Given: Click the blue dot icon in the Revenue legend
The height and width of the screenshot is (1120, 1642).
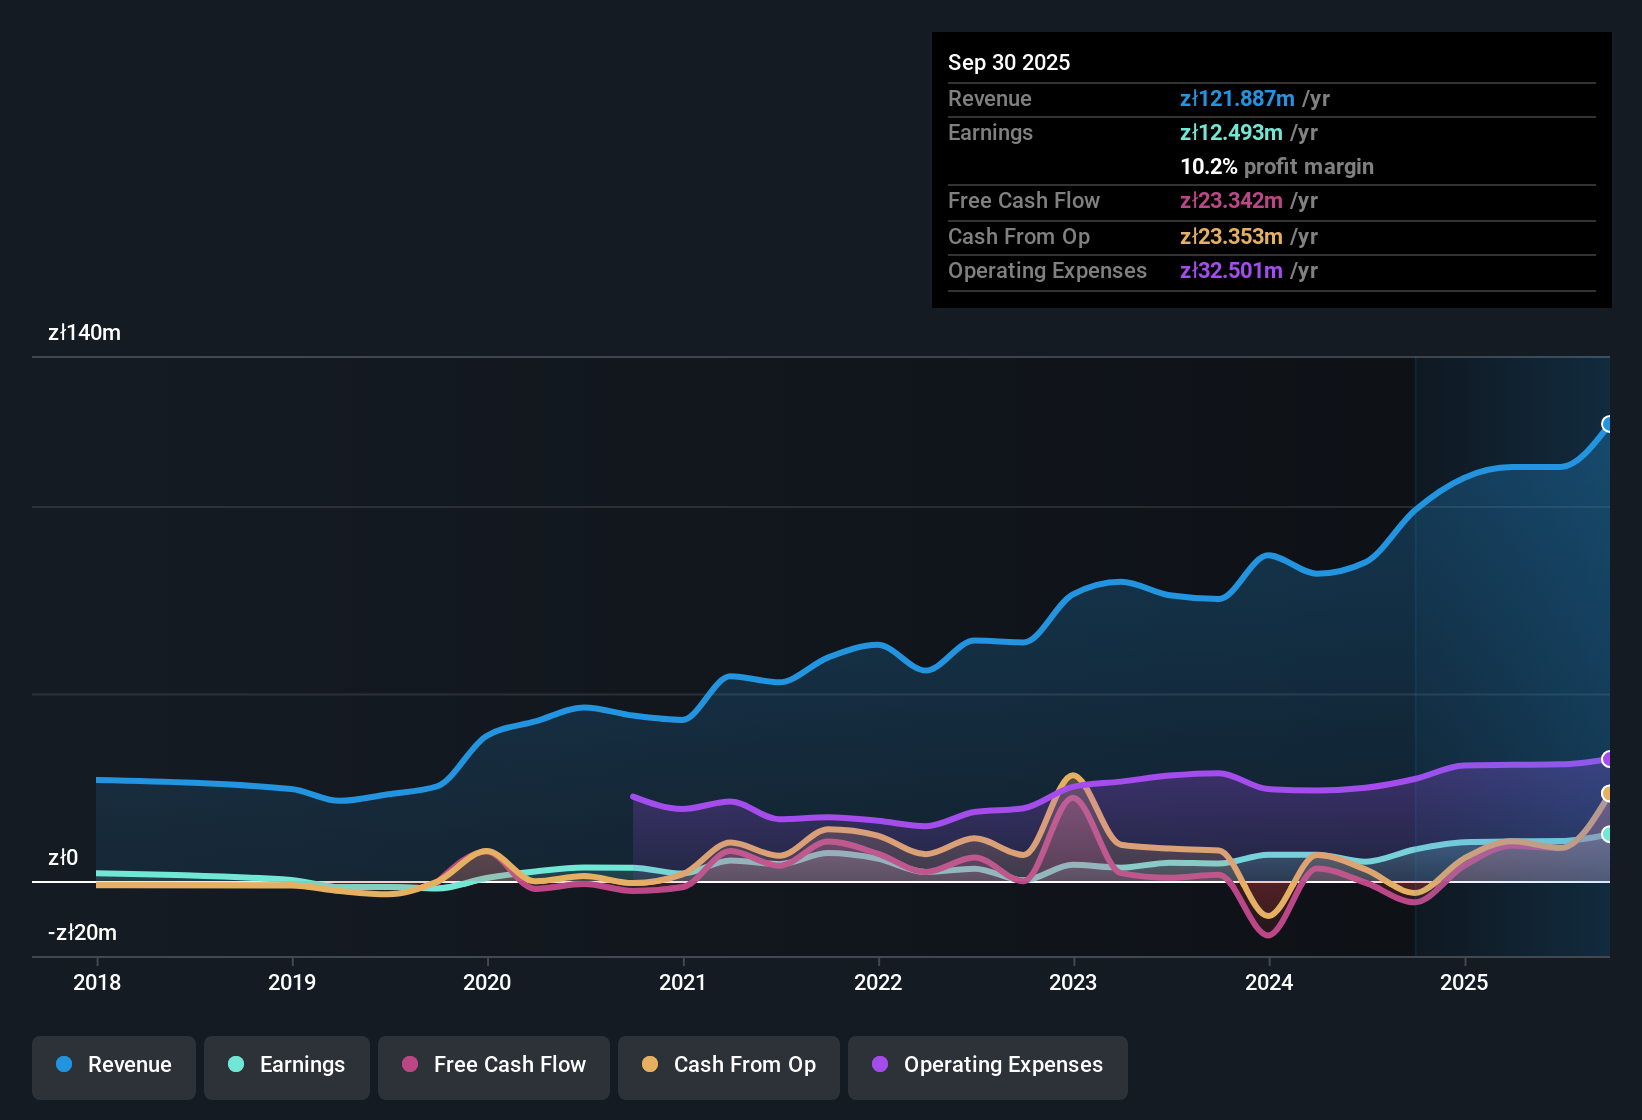Looking at the screenshot, I should pyautogui.click(x=63, y=1065).
